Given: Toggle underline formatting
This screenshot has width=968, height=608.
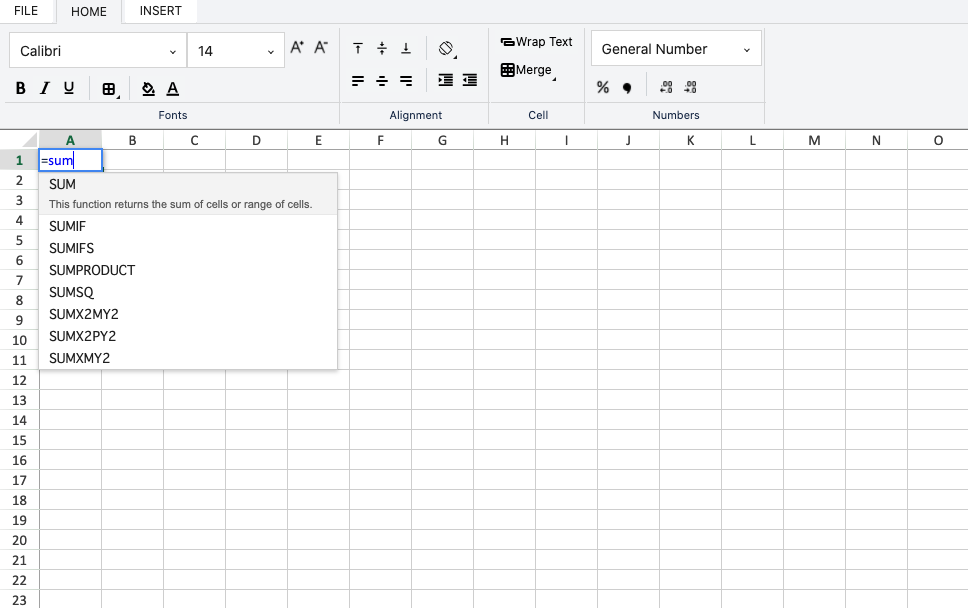Looking at the screenshot, I should (69, 88).
